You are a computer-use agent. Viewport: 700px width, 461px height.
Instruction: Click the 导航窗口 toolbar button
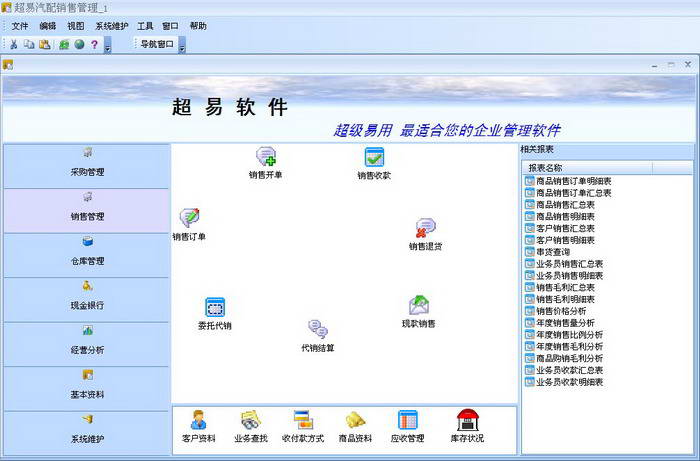(157, 44)
